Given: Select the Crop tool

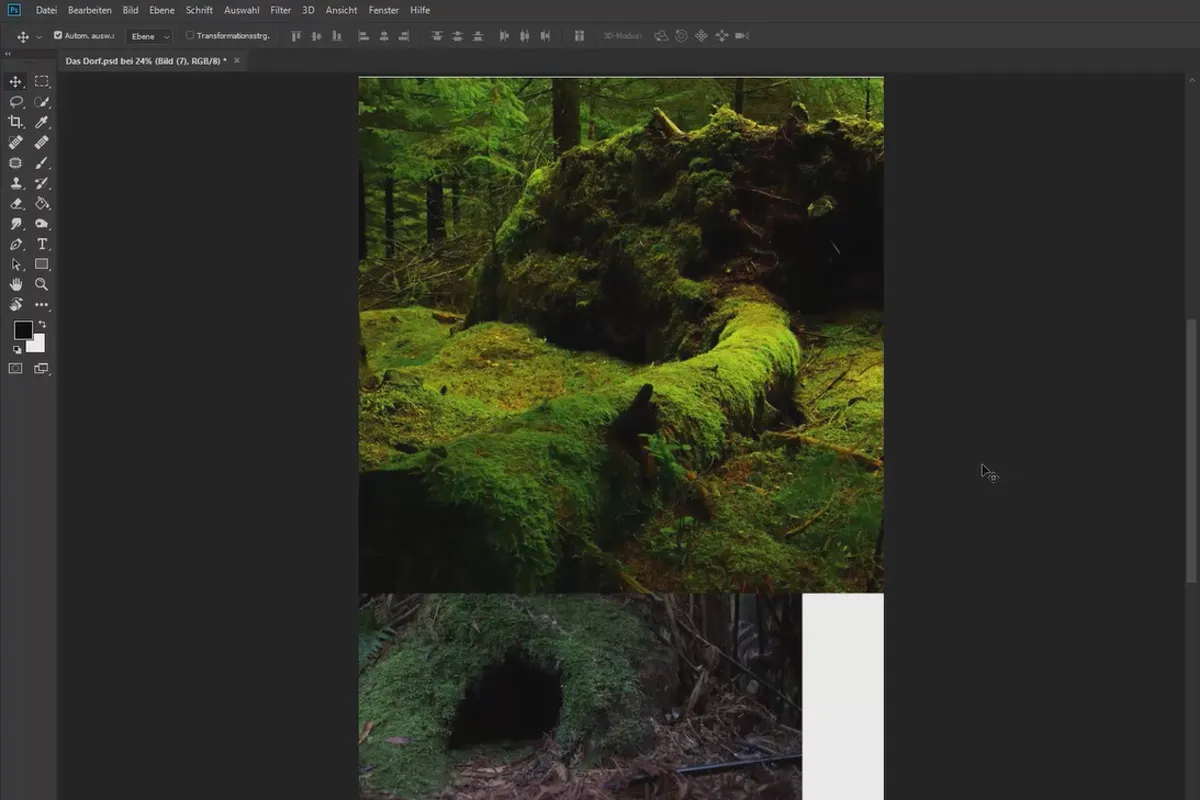Looking at the screenshot, I should point(16,122).
